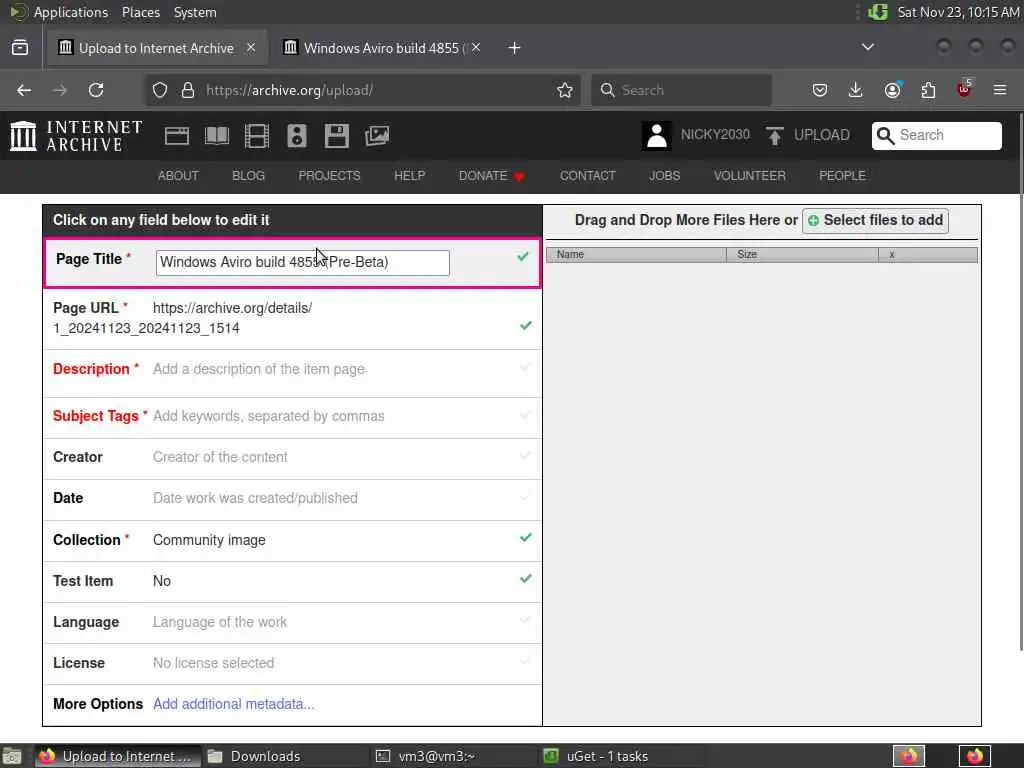
Task: Click the uBlock Origin extension icon
Action: 964,89
